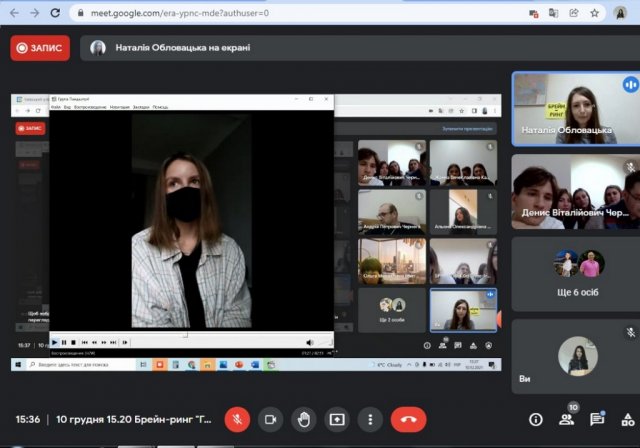The height and width of the screenshot is (448, 640).
Task: Click the presenter name 'Наталія Обловацька на екрані'
Action: click(182, 48)
